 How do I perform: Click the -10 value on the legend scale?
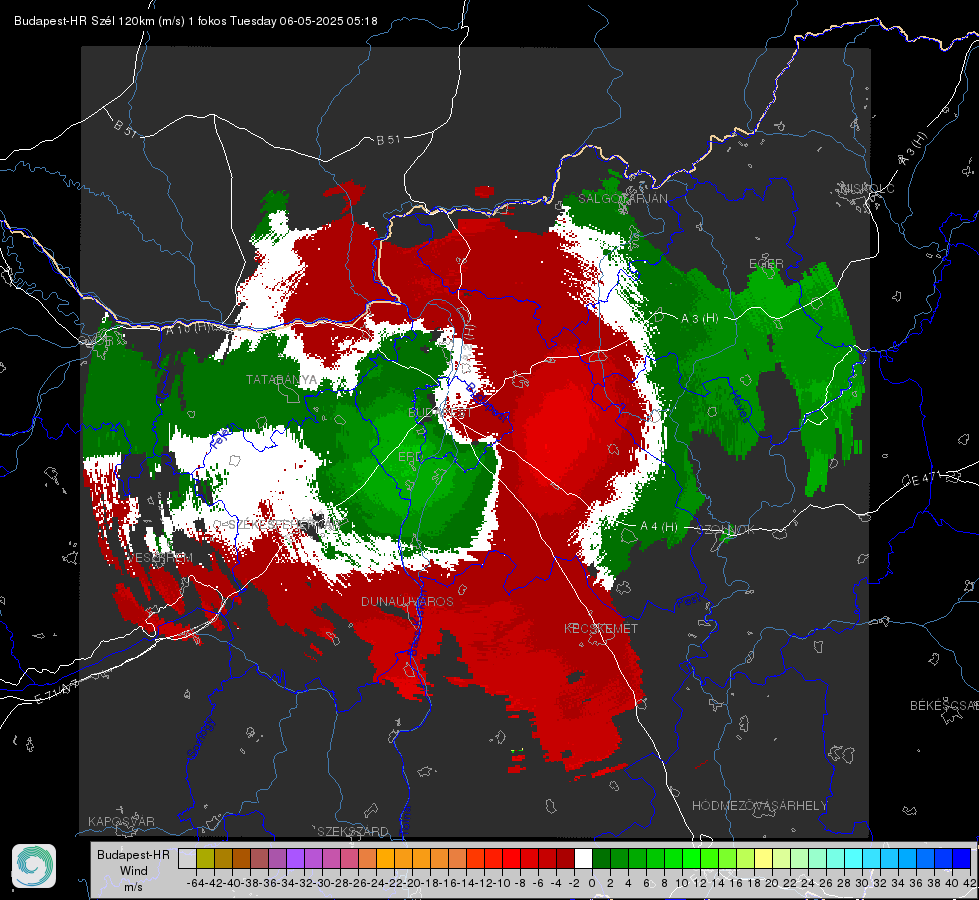pos(502,883)
